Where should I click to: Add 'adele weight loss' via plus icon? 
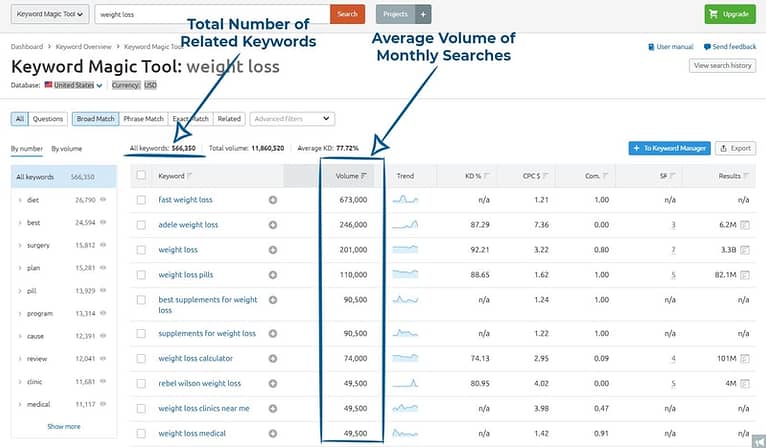coord(273,225)
